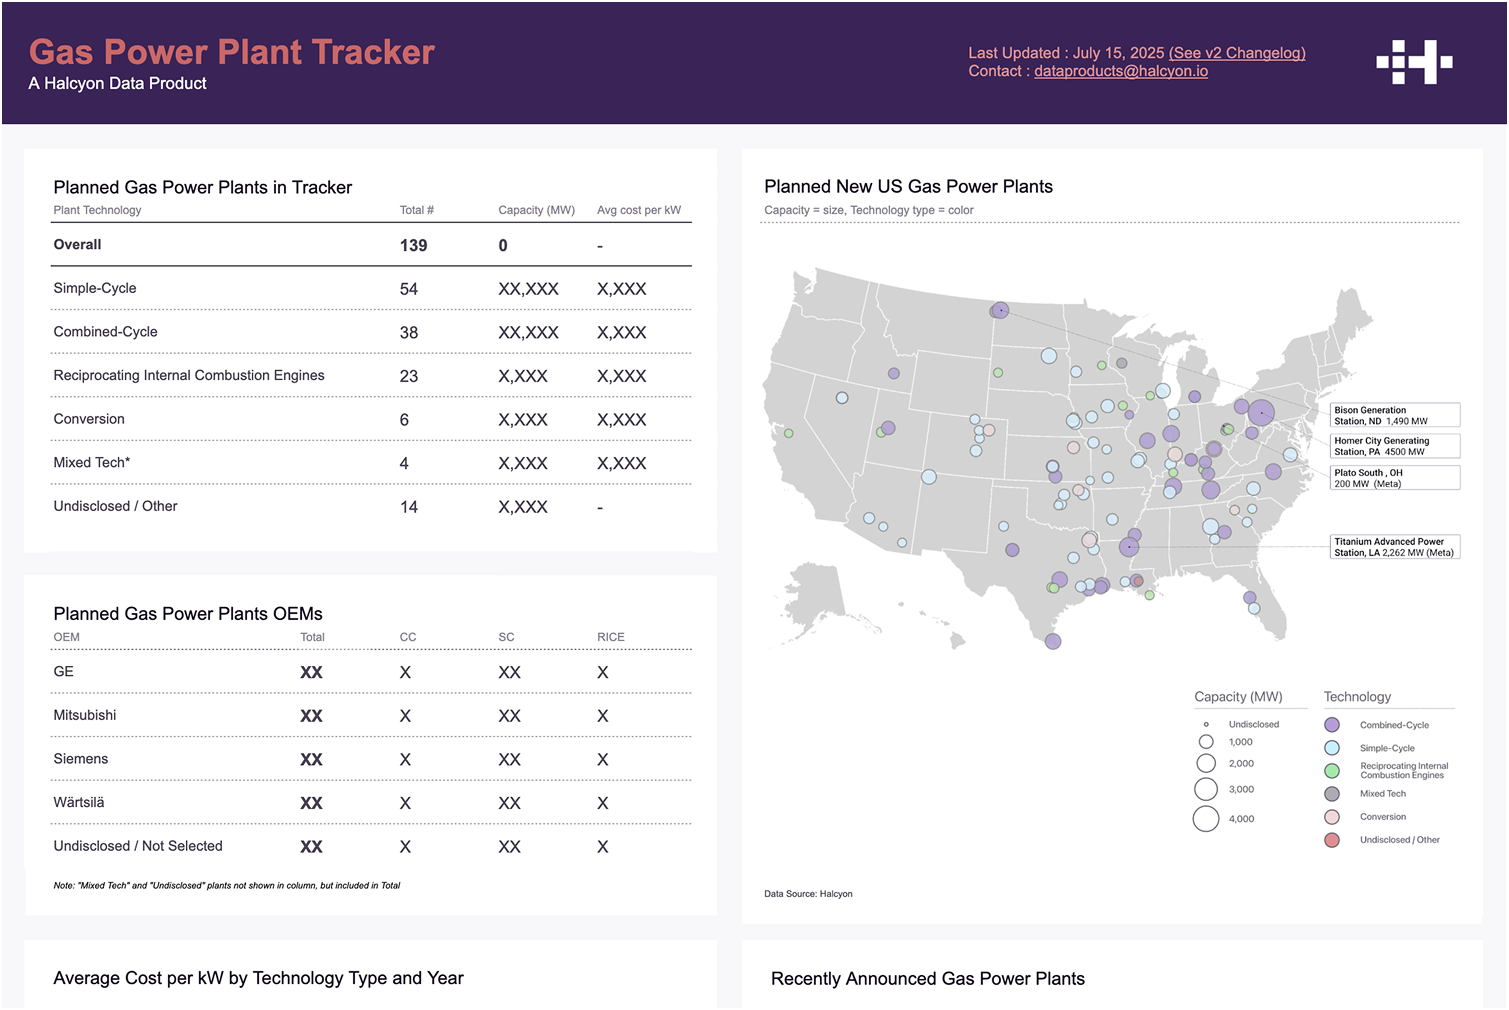Select the Simple-Cycle legend color swatch
The height and width of the screenshot is (1010, 1509).
1332,748
